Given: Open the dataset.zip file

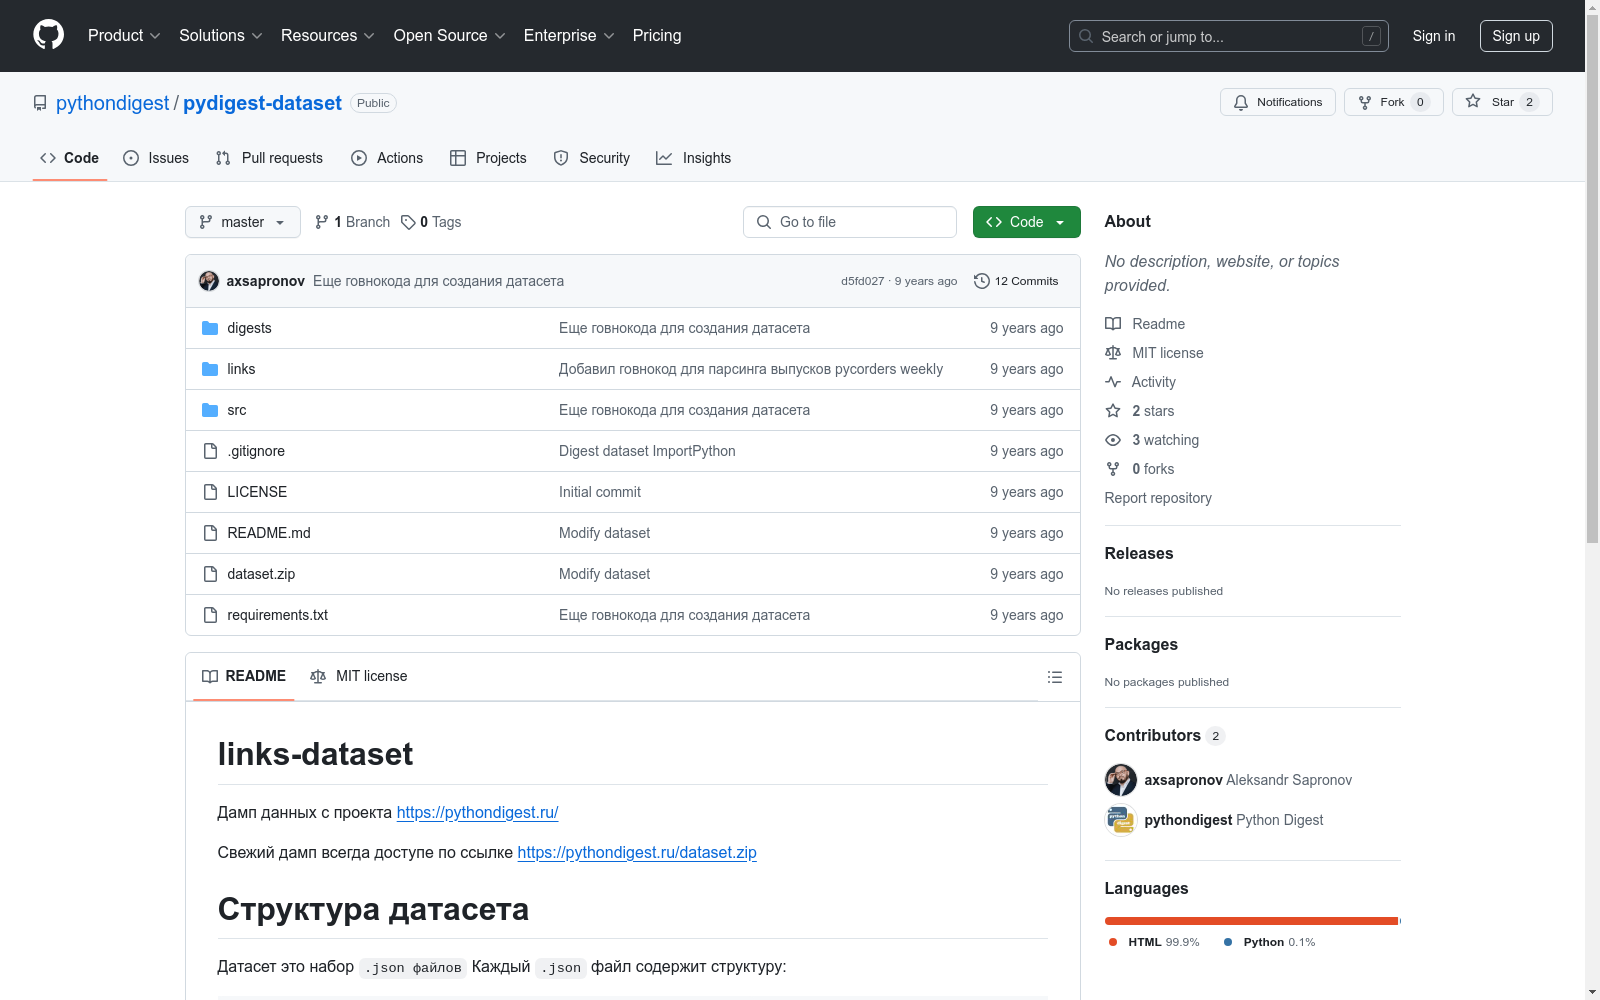Looking at the screenshot, I should pos(261,574).
